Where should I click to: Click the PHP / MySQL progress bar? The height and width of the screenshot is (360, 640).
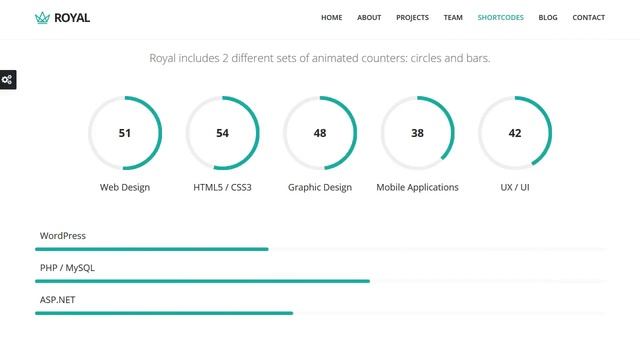321,281
